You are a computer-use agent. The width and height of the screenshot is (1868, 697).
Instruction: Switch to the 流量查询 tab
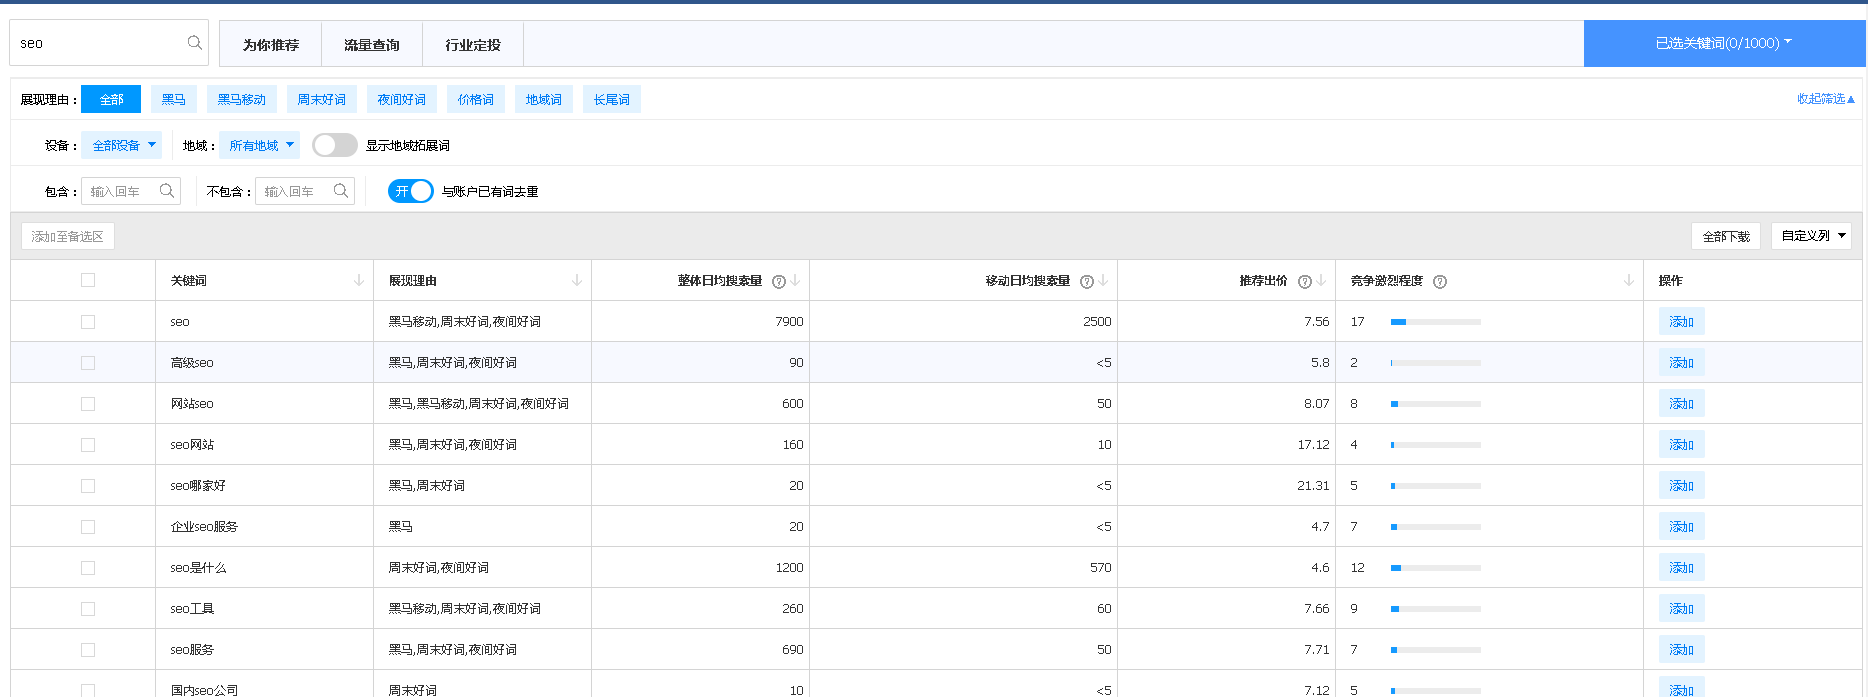tap(372, 45)
